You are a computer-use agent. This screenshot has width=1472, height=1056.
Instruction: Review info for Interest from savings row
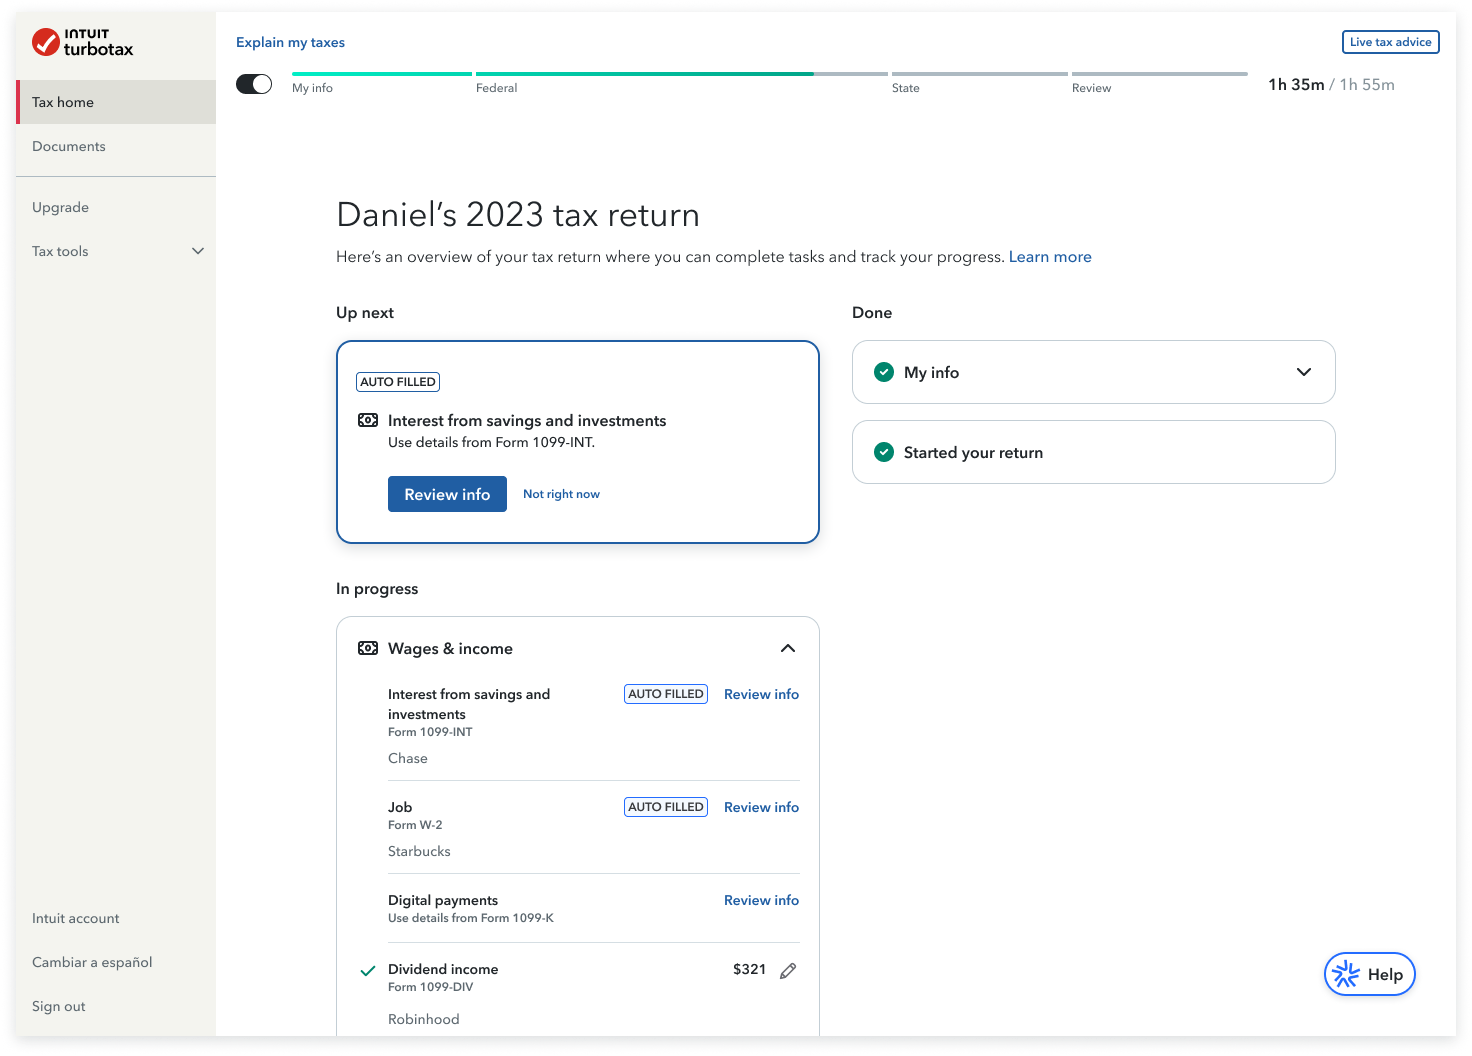point(761,694)
